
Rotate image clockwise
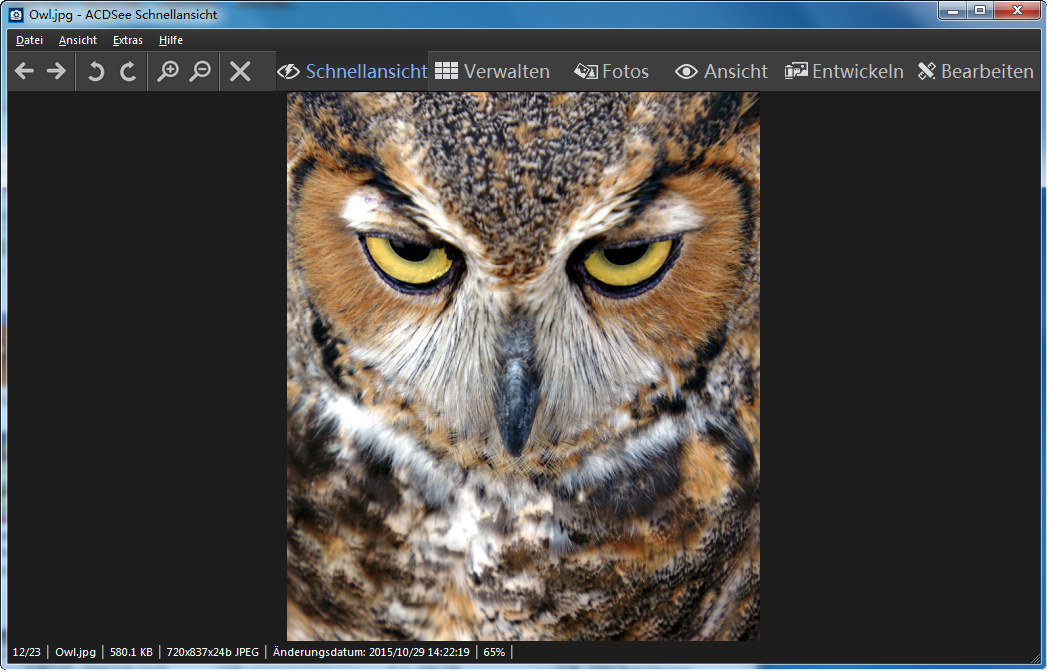tap(128, 71)
